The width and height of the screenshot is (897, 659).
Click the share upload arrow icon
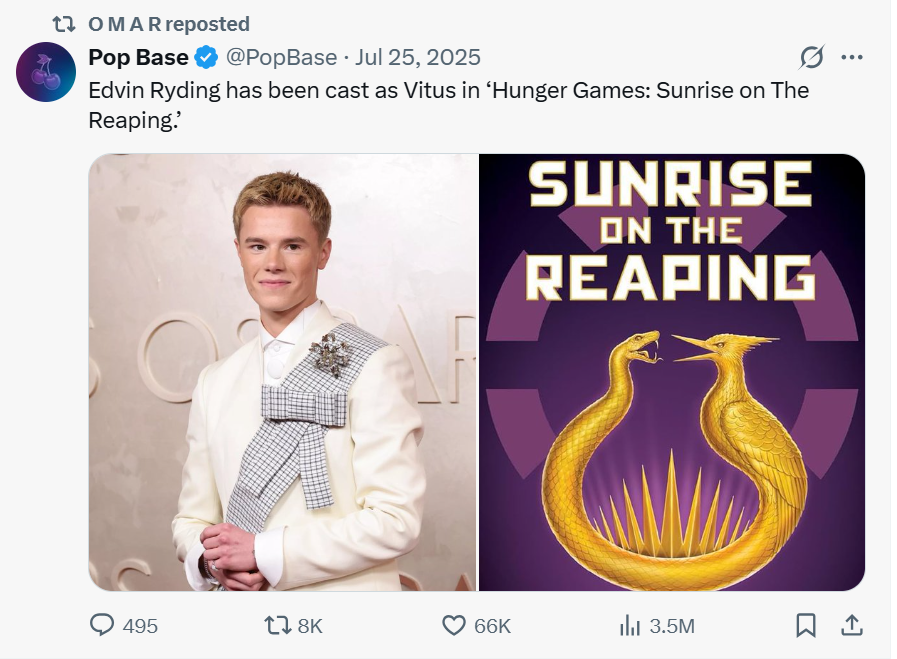852,625
